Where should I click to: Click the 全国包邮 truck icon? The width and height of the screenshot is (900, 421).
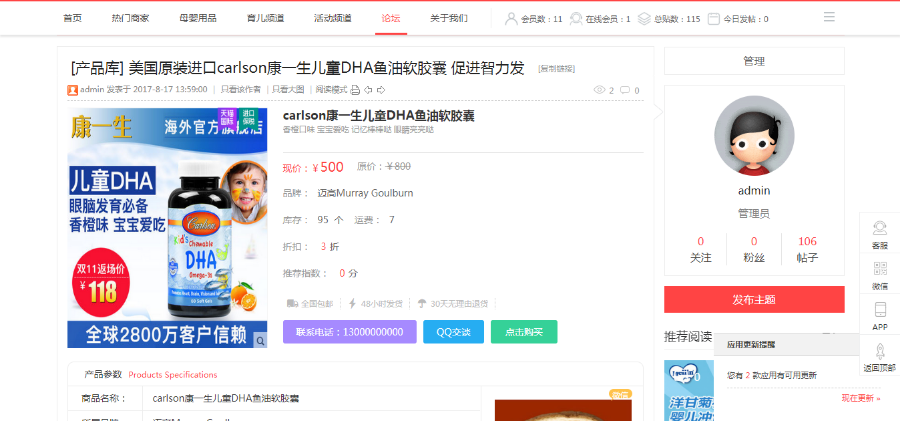pos(292,303)
